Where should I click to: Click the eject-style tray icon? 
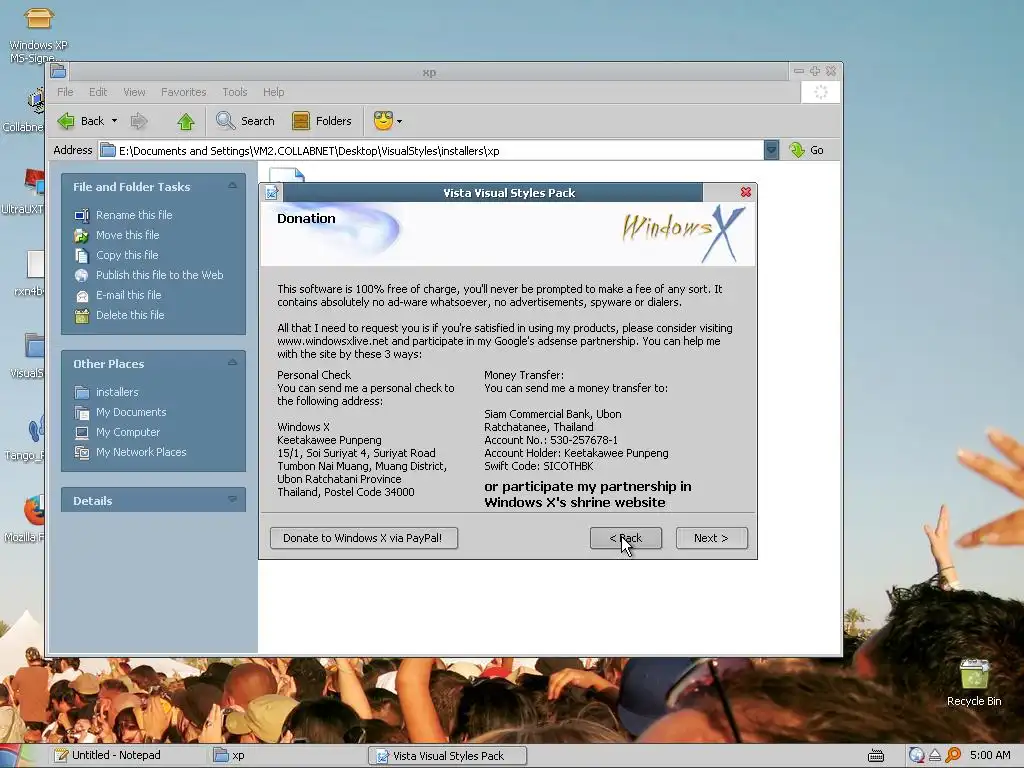click(x=935, y=755)
